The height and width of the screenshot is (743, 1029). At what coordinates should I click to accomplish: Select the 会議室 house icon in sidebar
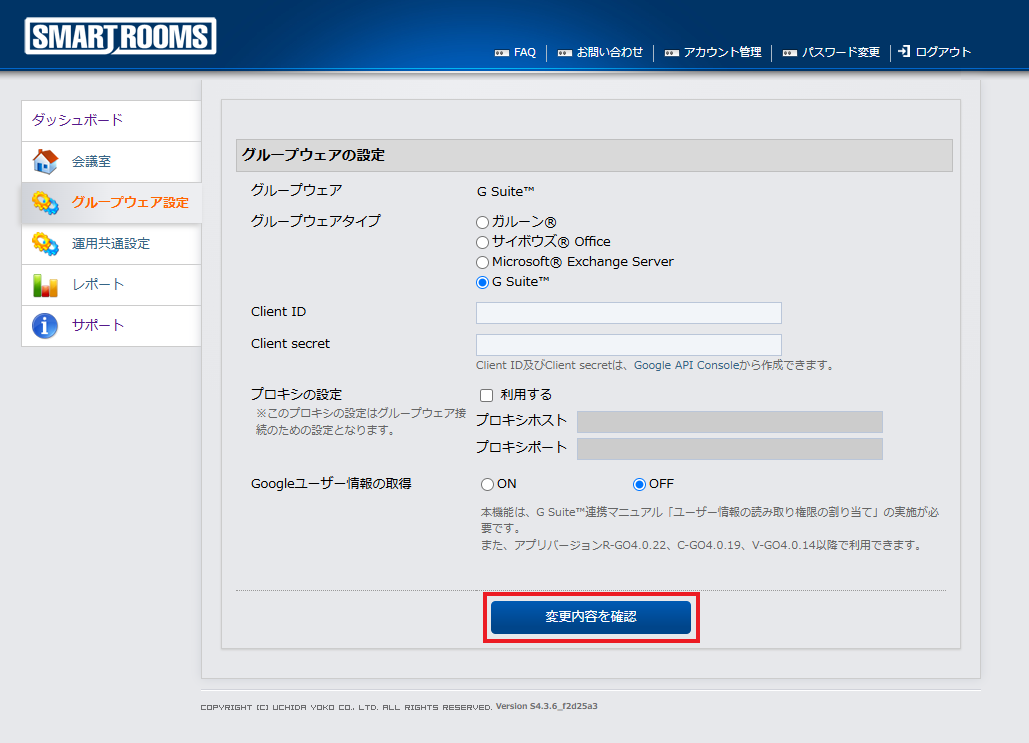pyautogui.click(x=44, y=162)
